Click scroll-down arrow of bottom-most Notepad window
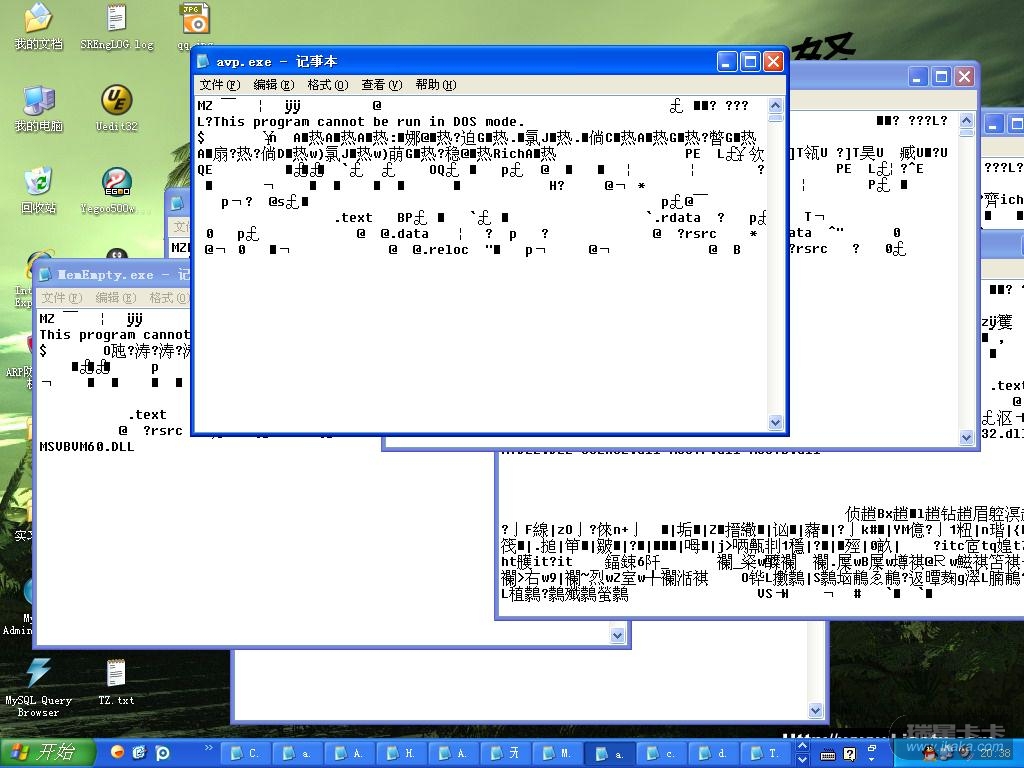 [815, 710]
